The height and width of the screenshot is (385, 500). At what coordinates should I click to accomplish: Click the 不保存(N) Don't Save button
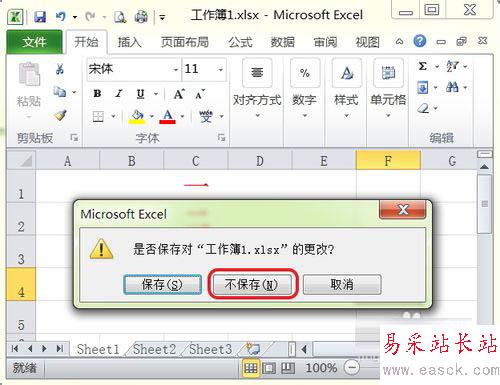pos(252,284)
